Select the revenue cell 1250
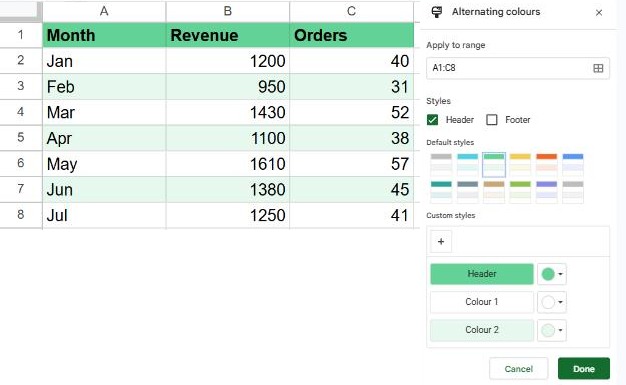 point(228,215)
